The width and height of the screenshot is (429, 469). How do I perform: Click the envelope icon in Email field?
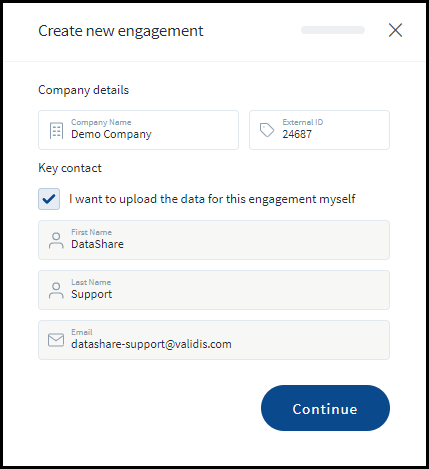(x=56, y=340)
